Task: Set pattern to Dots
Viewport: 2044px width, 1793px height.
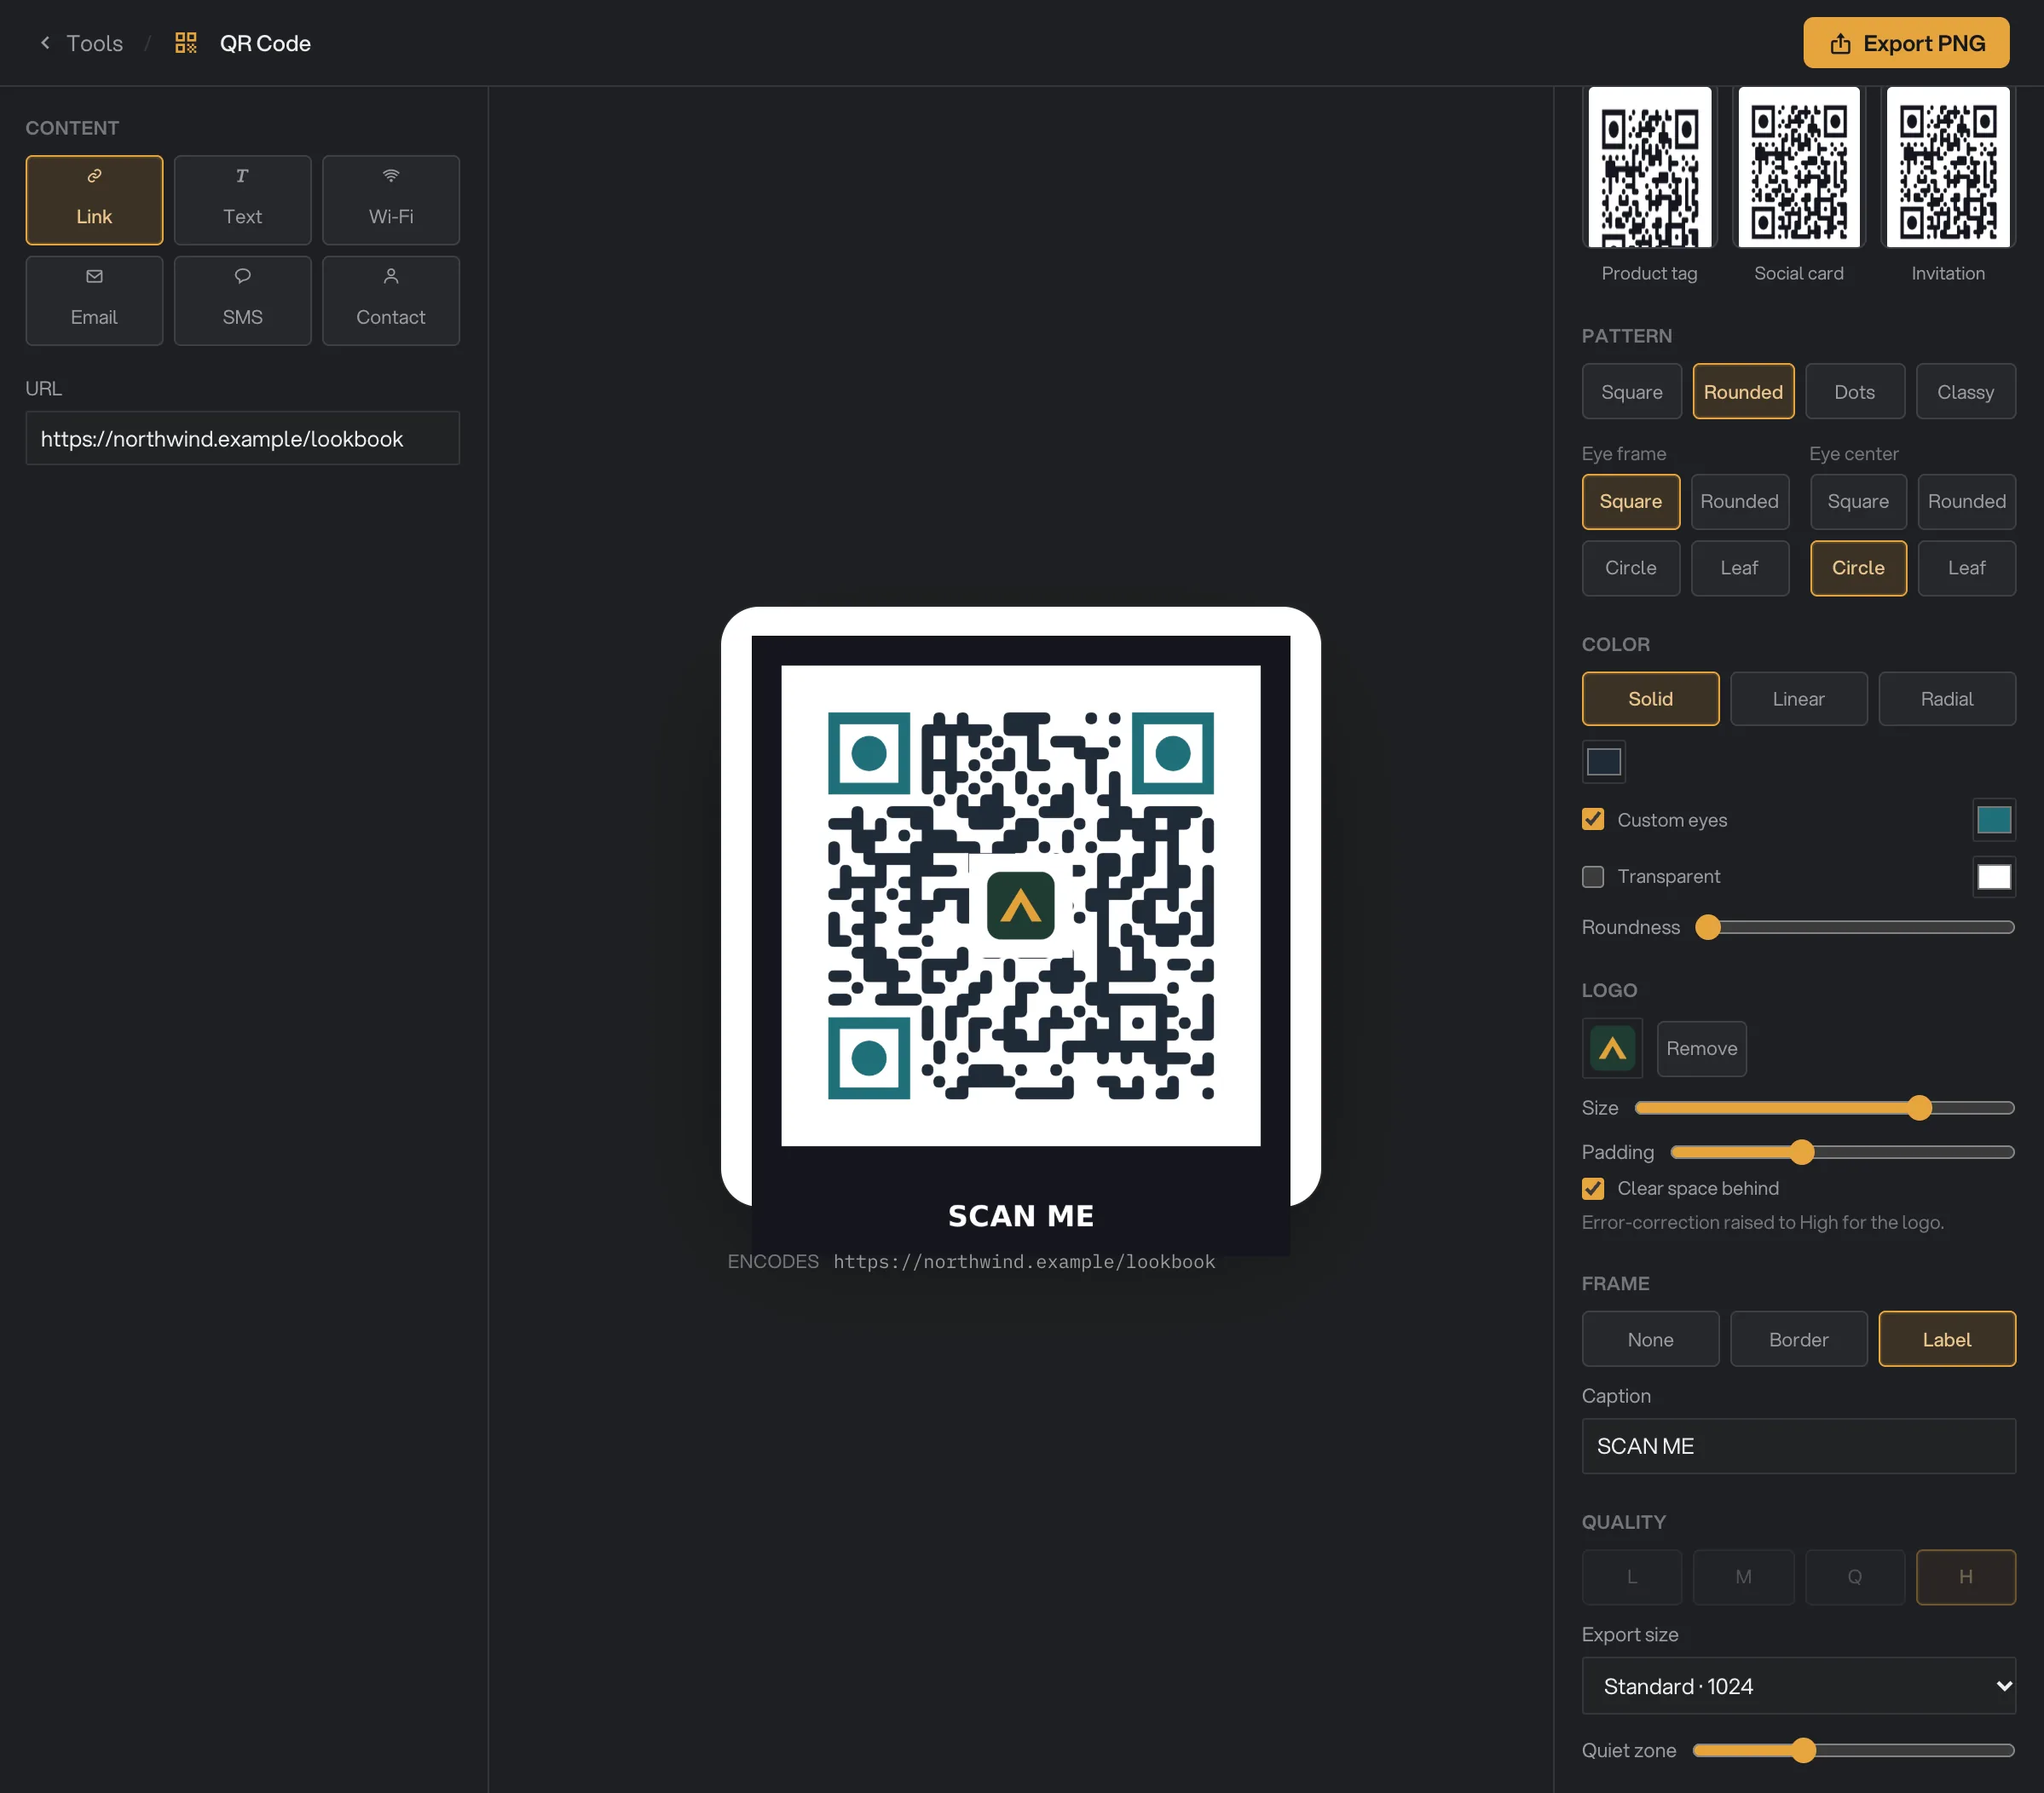Action: [x=1854, y=392]
